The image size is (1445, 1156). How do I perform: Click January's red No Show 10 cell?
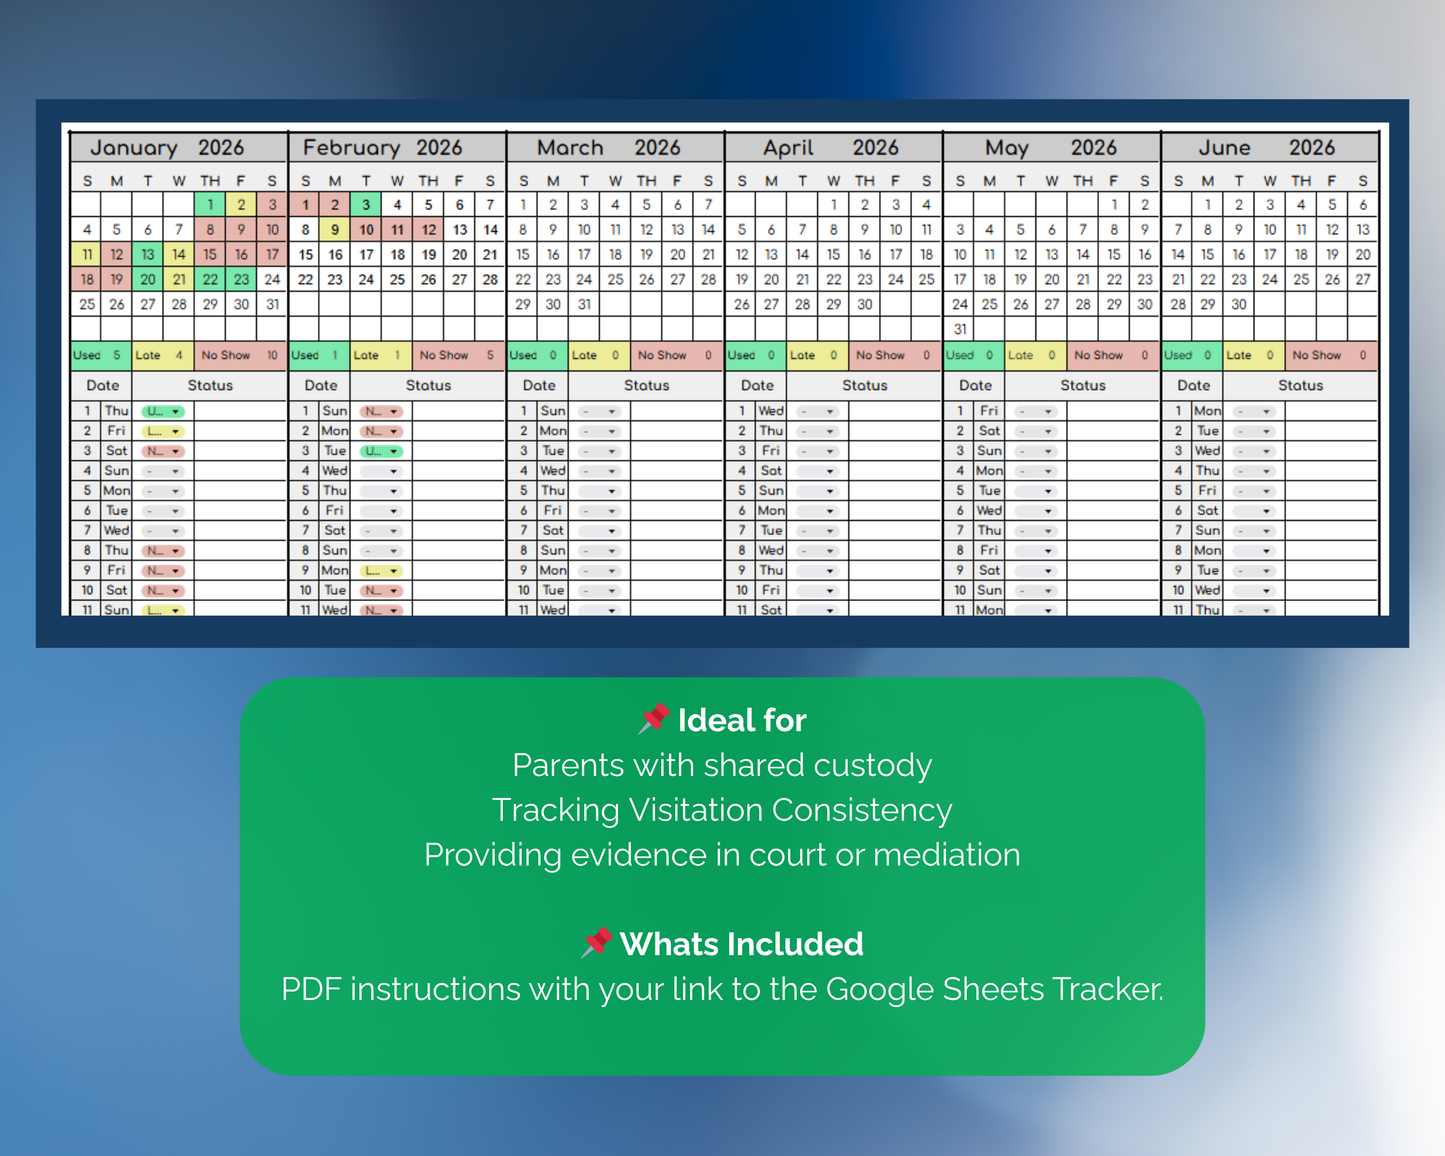tap(240, 355)
